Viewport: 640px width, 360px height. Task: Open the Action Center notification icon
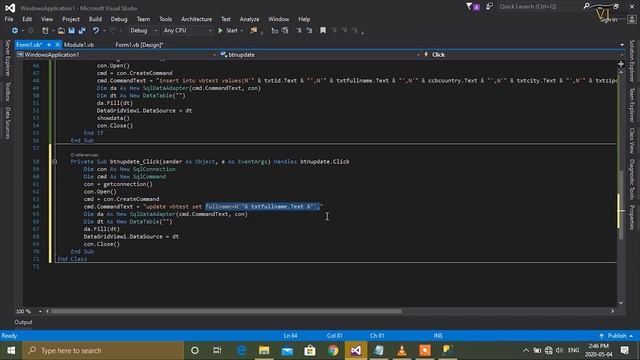[624, 350]
